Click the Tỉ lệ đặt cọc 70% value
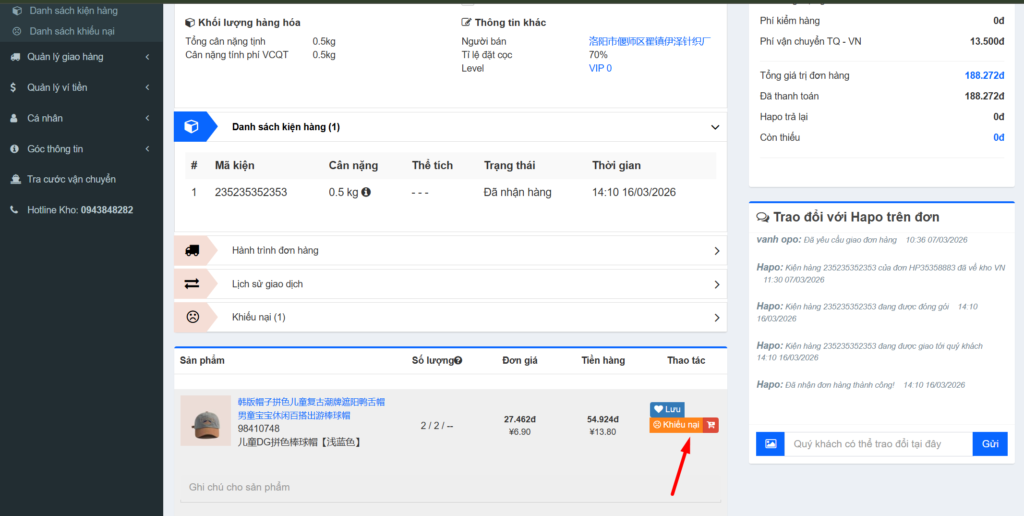 click(x=598, y=55)
